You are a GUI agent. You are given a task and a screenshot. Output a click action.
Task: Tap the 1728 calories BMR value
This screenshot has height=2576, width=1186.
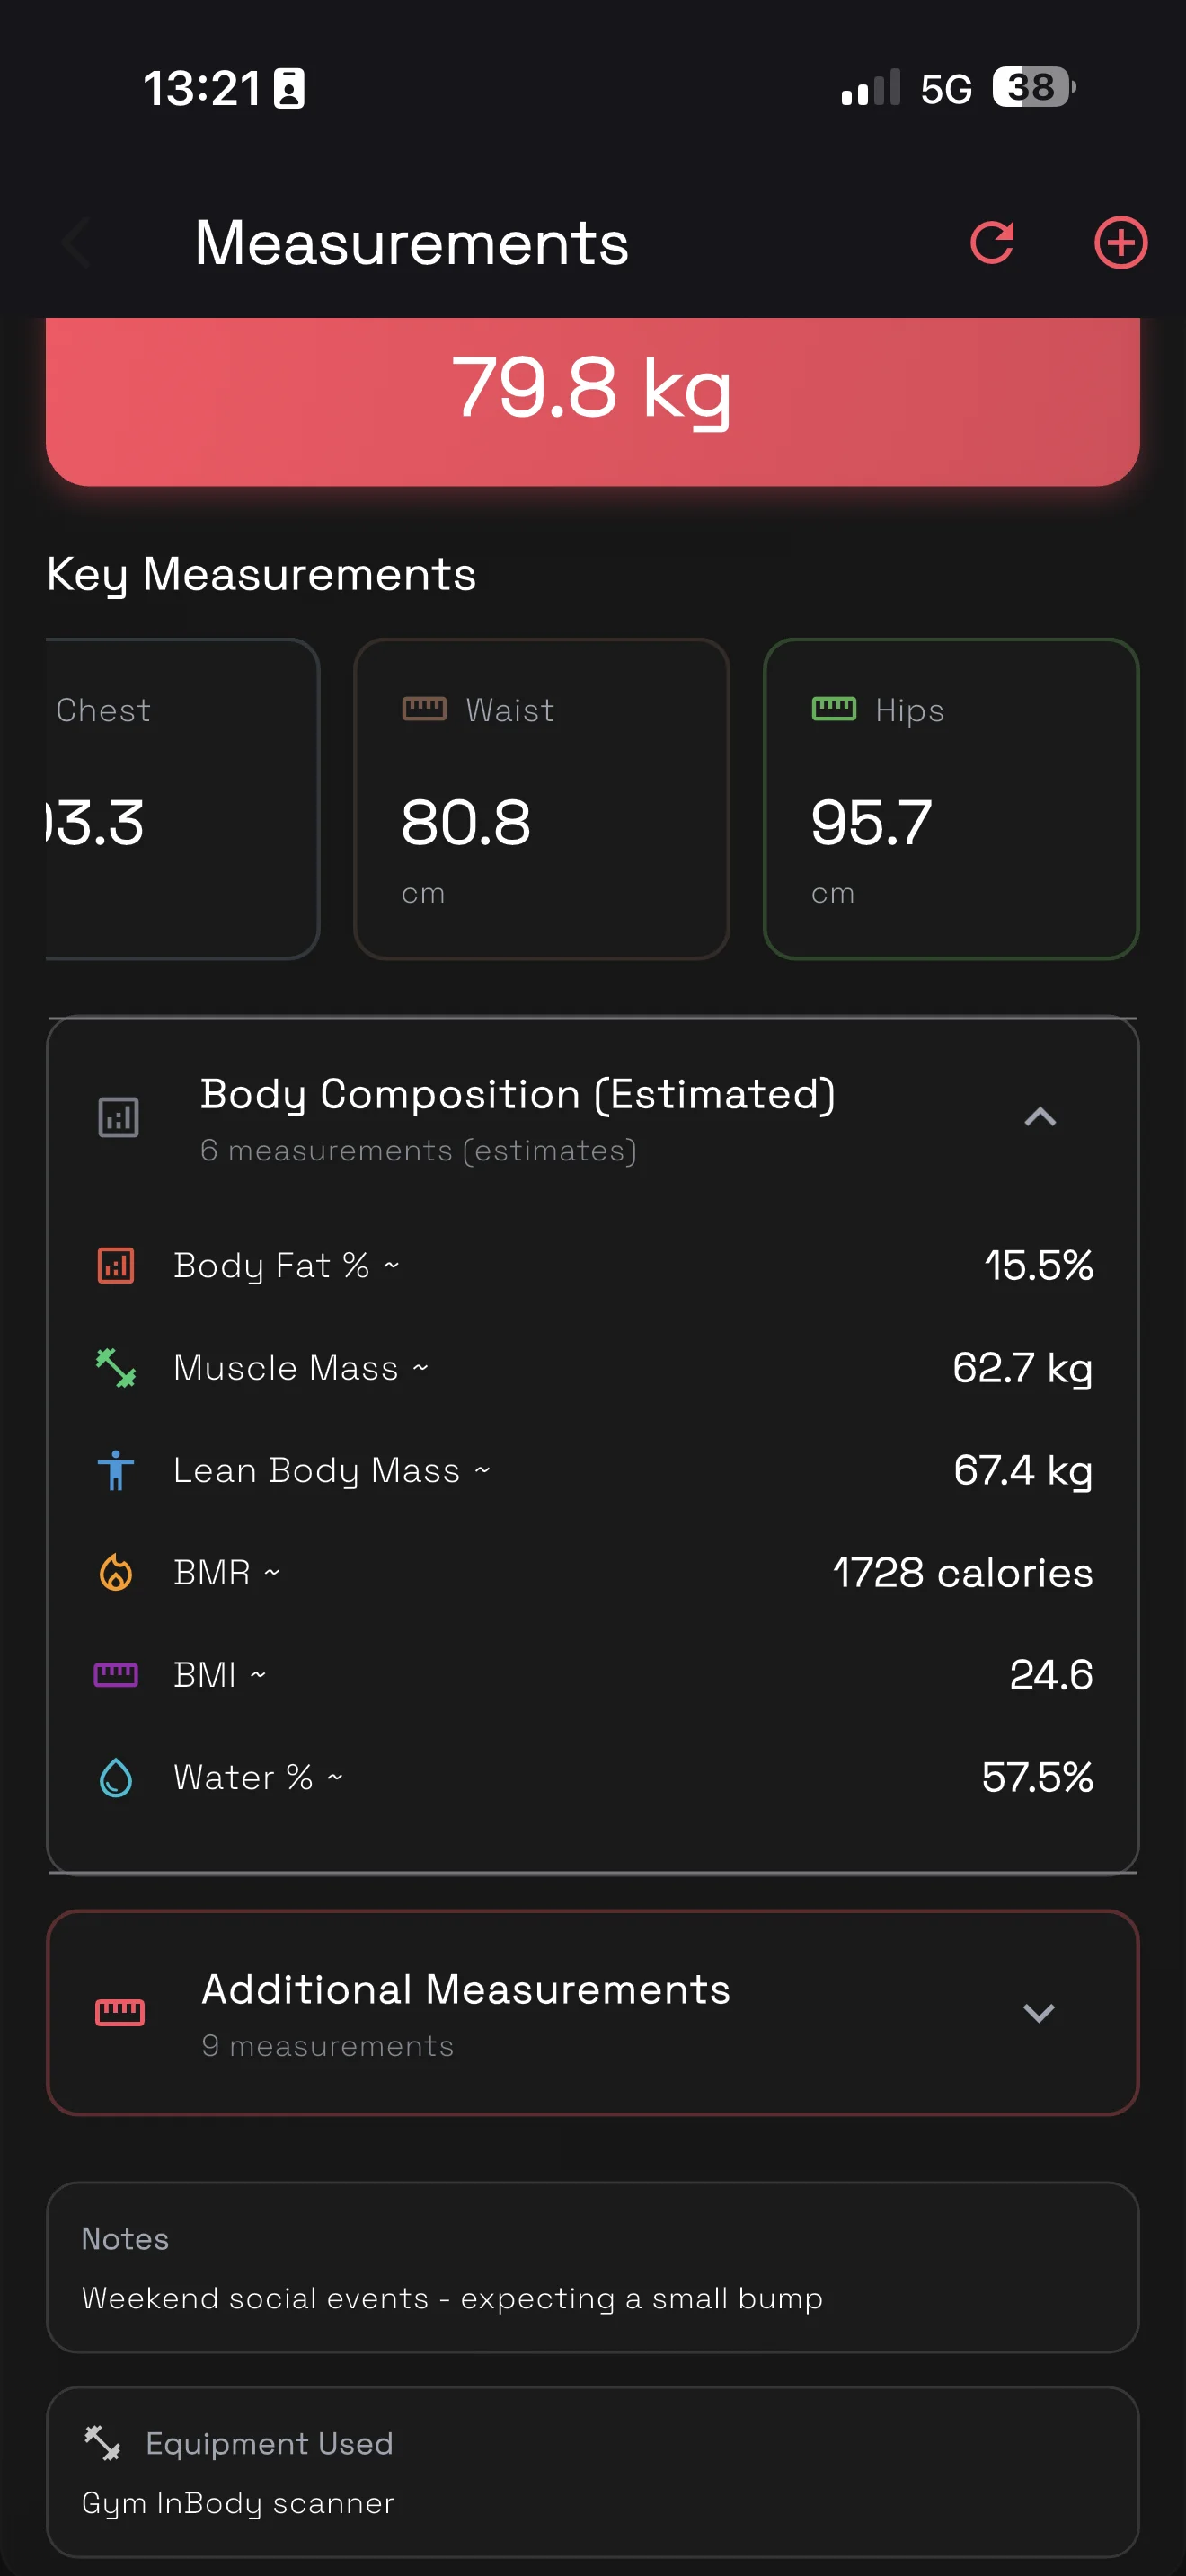coord(962,1573)
